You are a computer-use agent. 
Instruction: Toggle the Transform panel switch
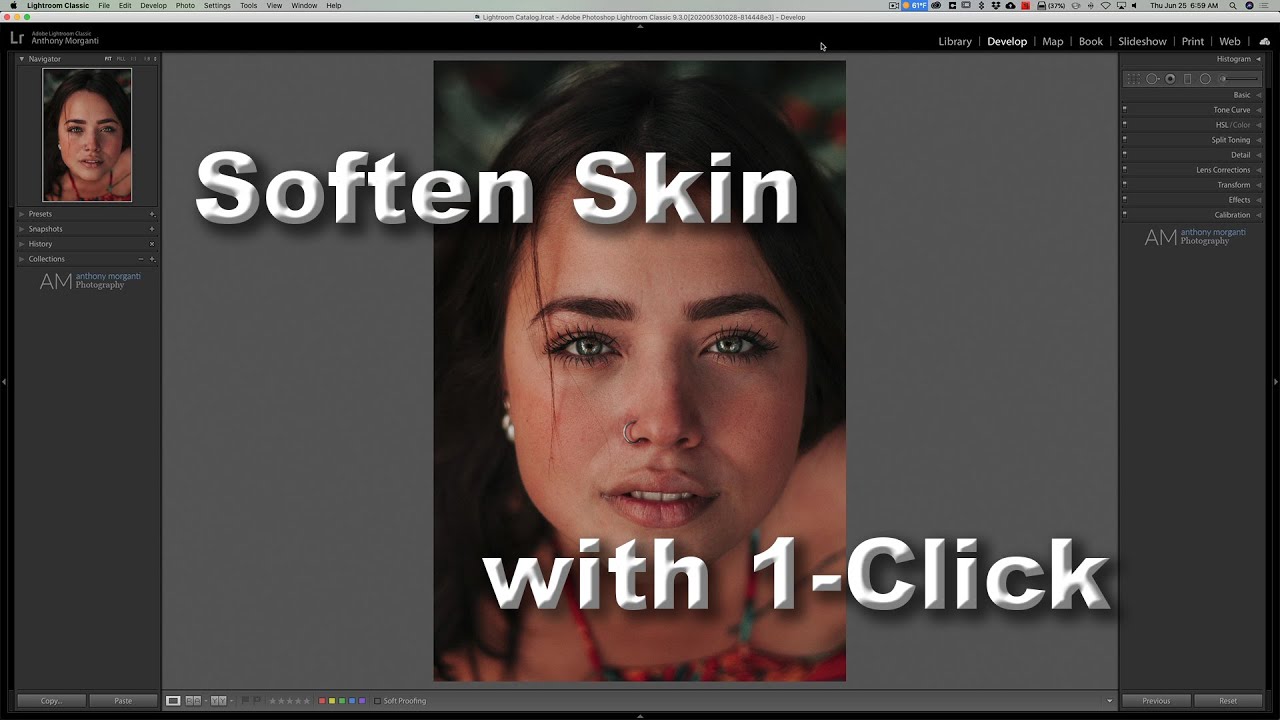pyautogui.click(x=1125, y=185)
